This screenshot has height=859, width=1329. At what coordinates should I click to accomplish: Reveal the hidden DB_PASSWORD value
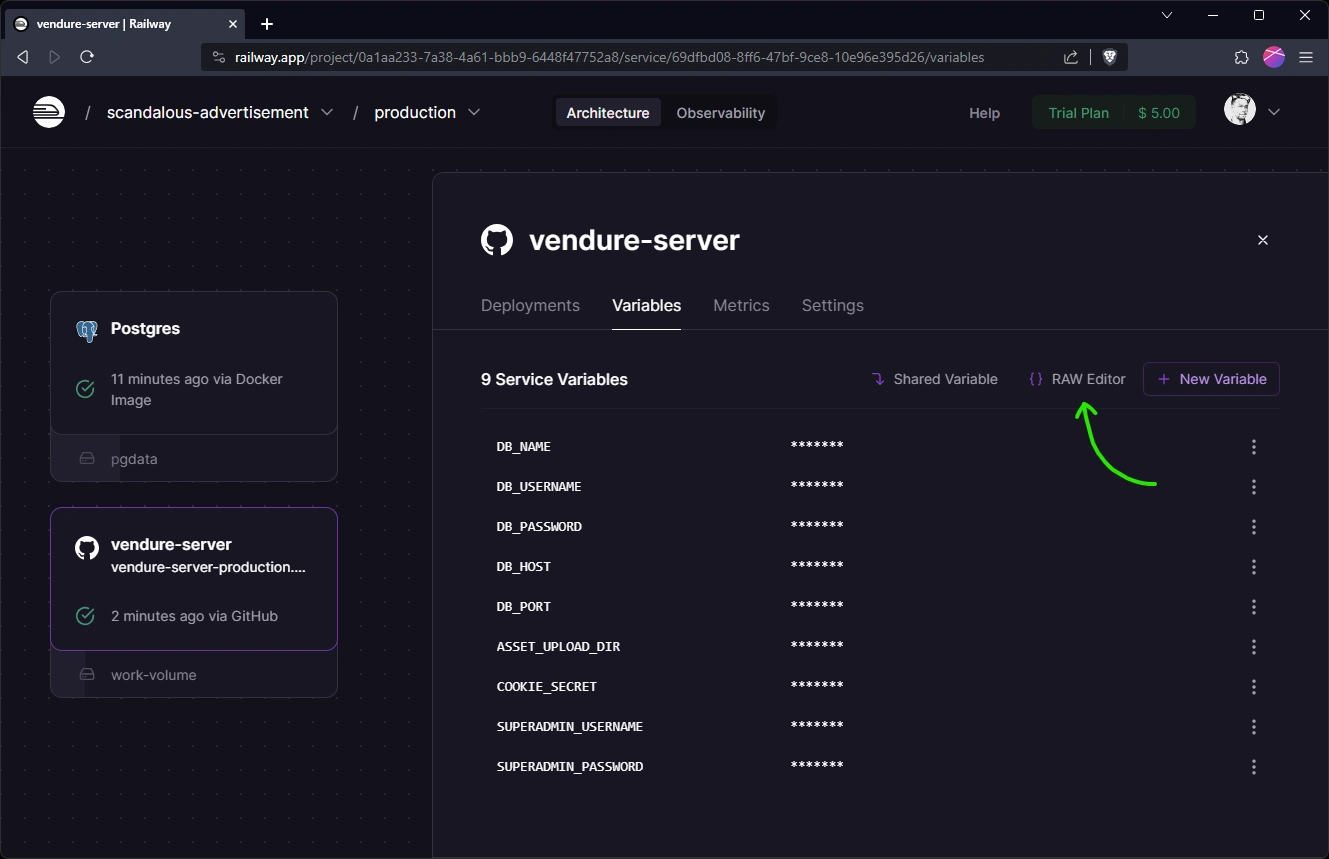(816, 526)
